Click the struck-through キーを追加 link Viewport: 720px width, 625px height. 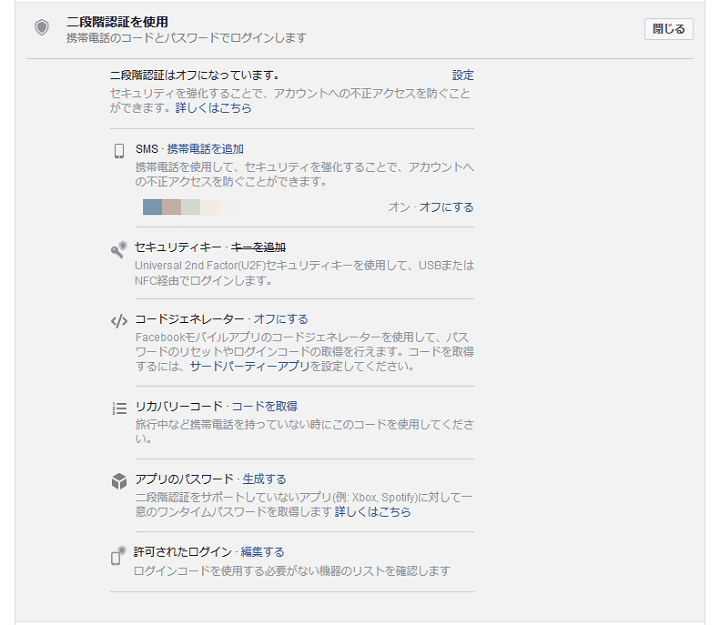[258, 248]
